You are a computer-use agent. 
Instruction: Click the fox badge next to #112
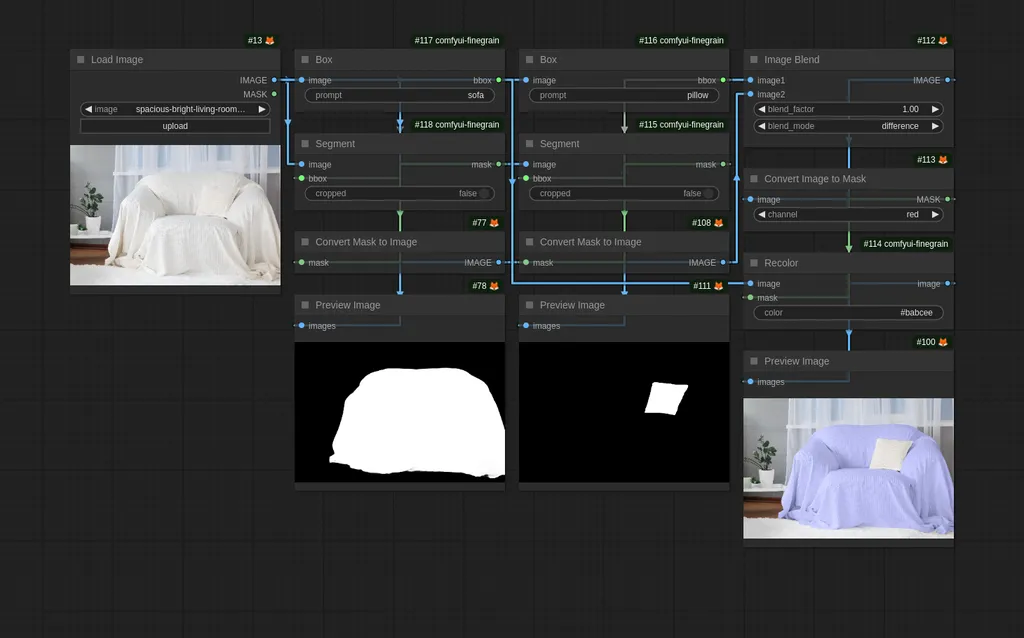(x=945, y=41)
